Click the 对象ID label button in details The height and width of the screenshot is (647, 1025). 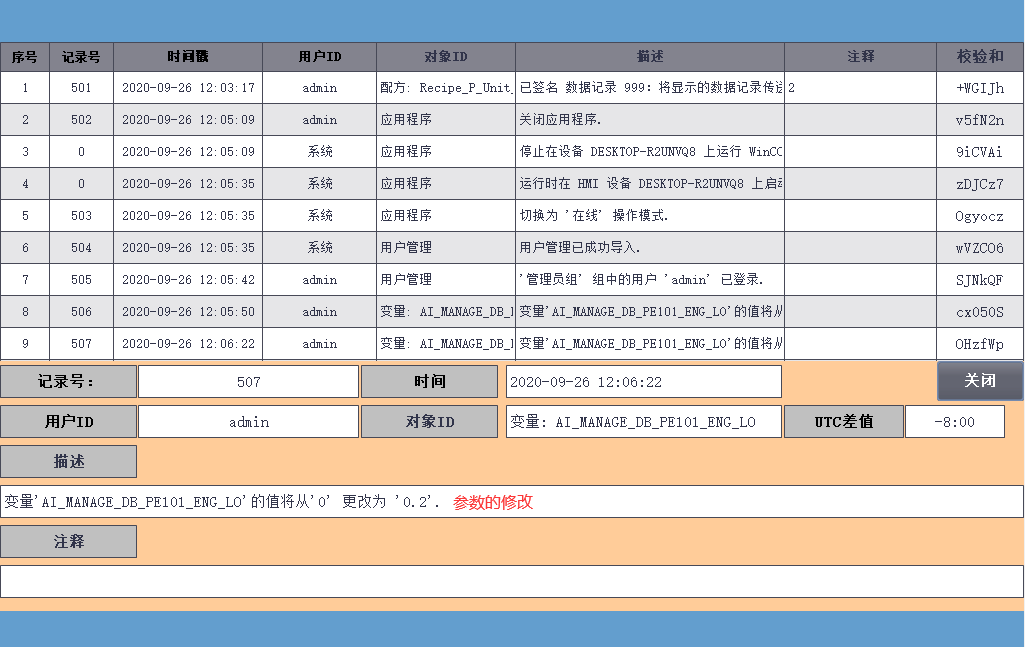[429, 422]
